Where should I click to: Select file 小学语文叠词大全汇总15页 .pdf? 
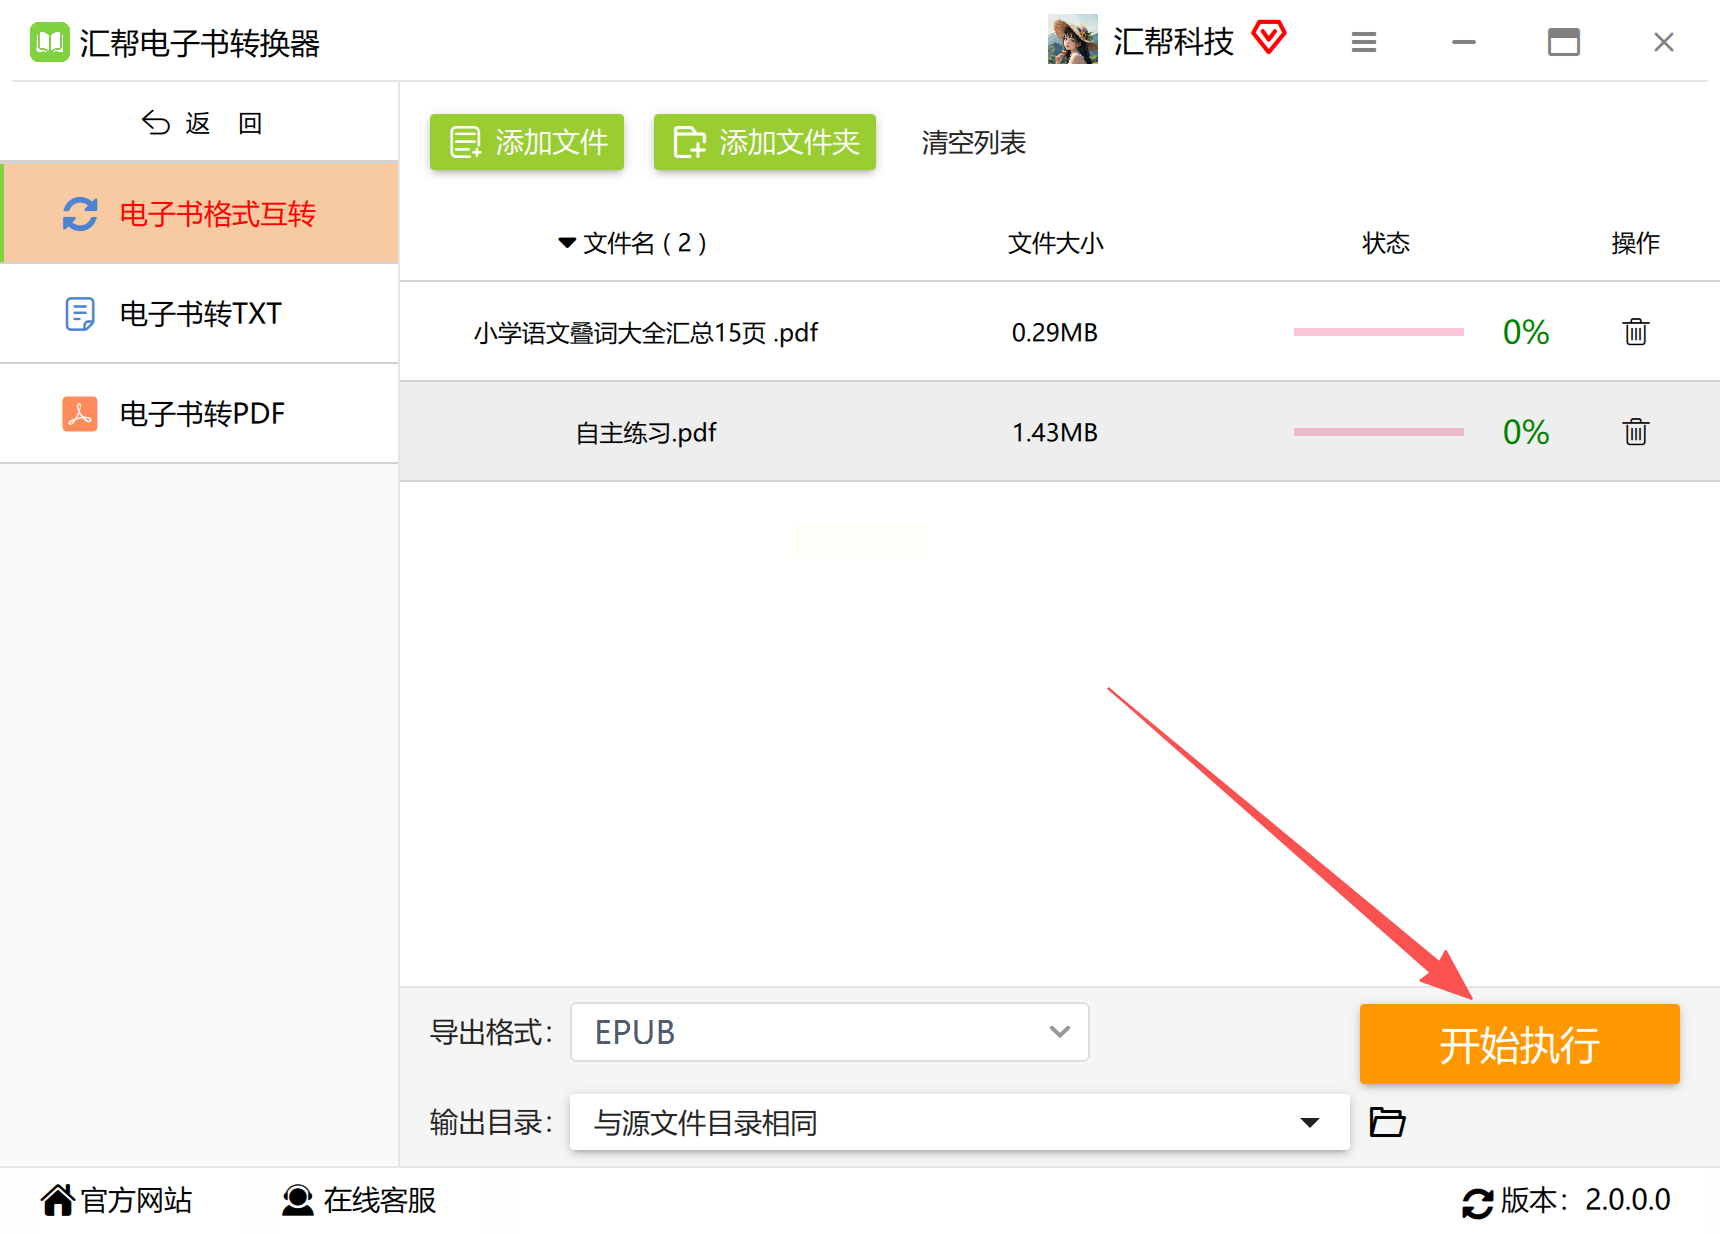point(646,332)
